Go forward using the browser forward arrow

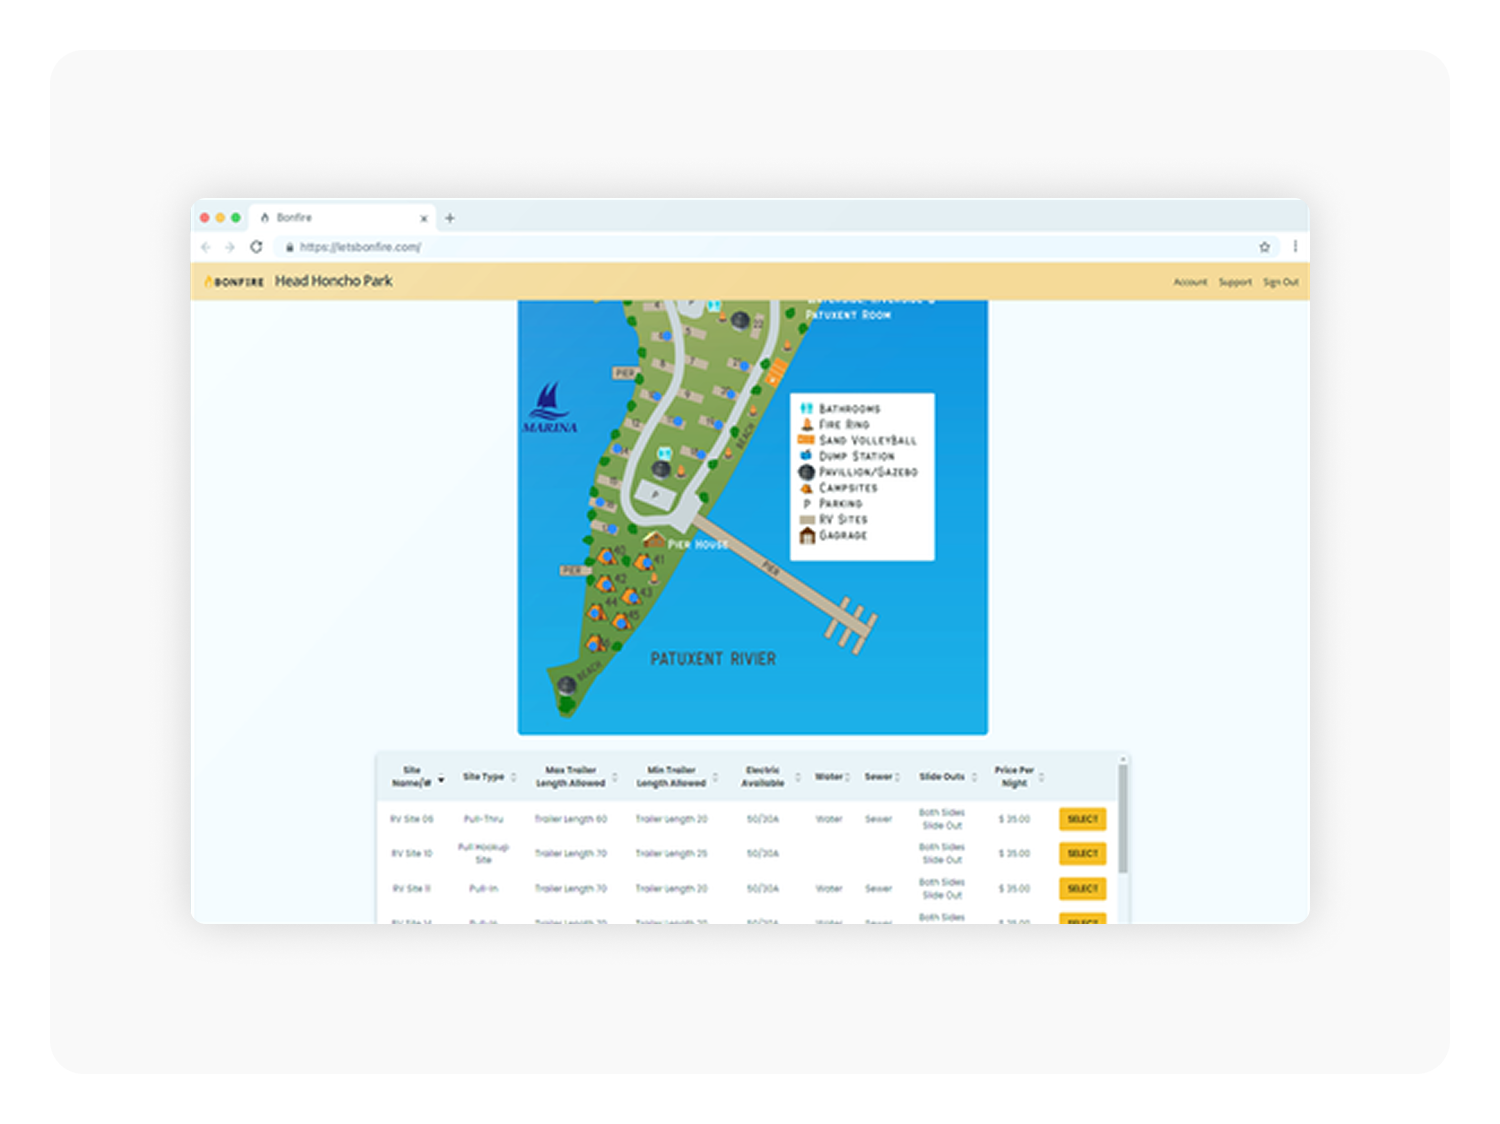point(230,247)
